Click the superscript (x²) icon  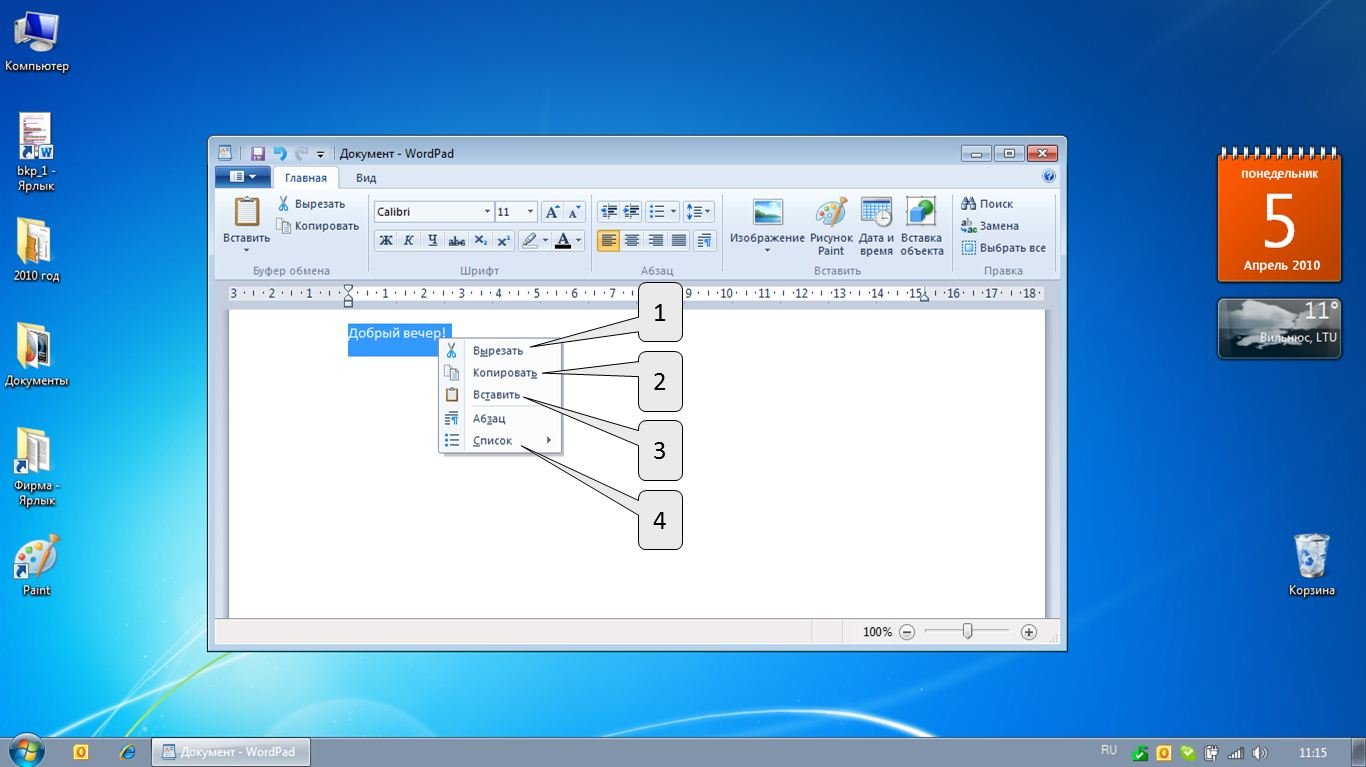pyautogui.click(x=503, y=241)
